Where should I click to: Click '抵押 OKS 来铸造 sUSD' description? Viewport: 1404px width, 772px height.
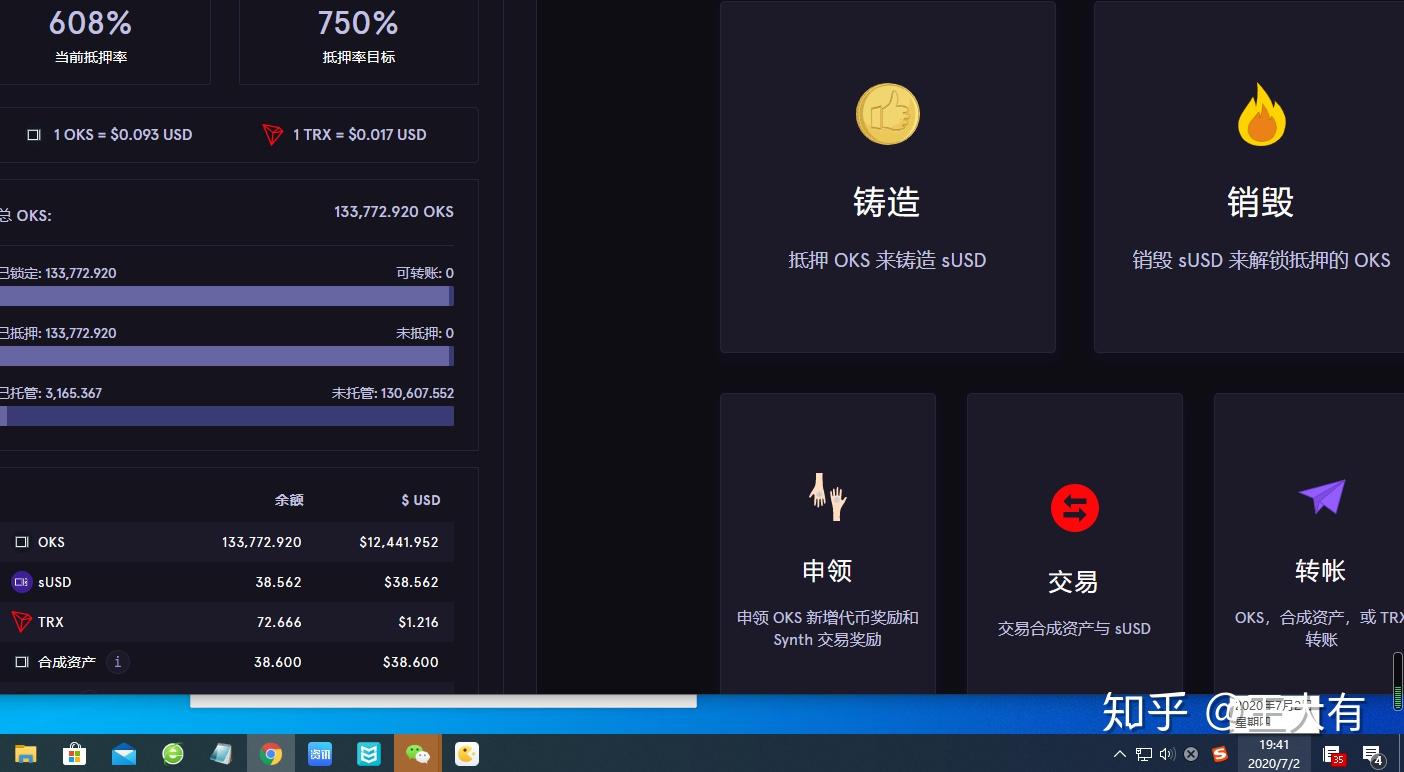[887, 260]
